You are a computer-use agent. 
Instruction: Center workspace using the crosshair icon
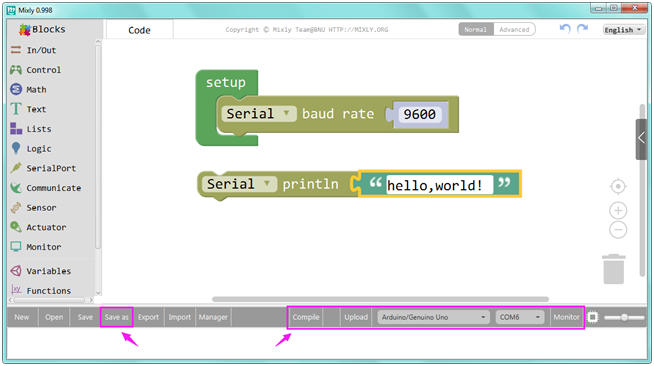tap(618, 186)
